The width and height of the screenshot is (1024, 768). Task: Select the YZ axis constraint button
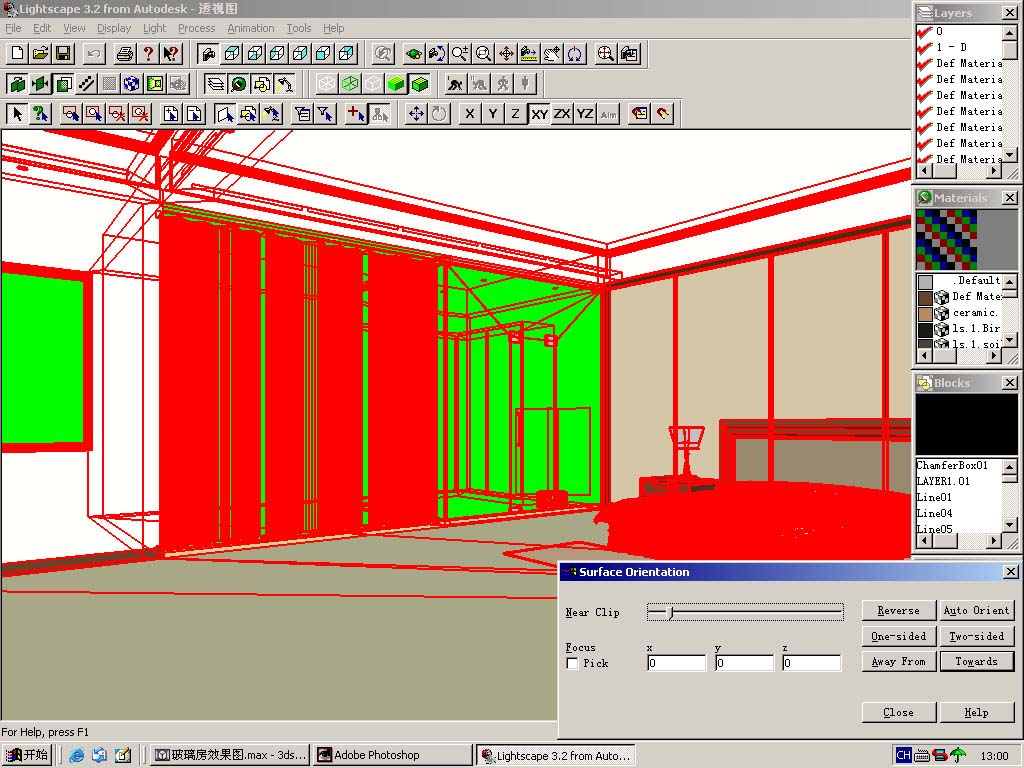tap(585, 114)
